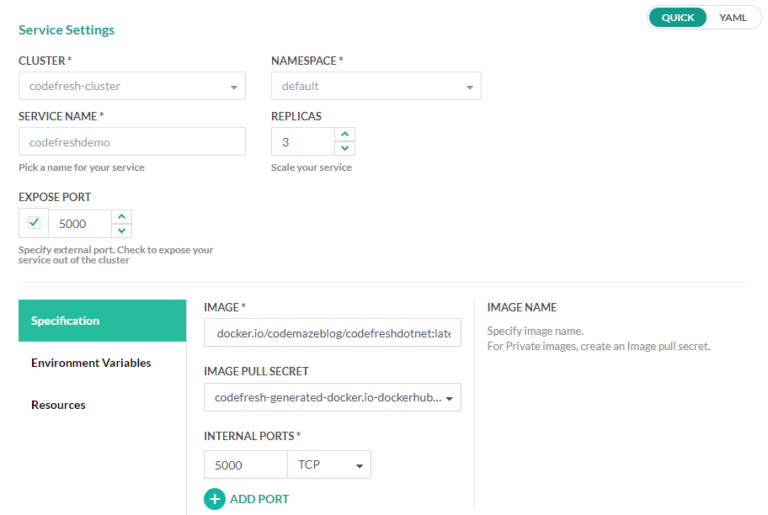The height and width of the screenshot is (515, 768).
Task: Open the Specification tab
Action: pyautogui.click(x=102, y=321)
